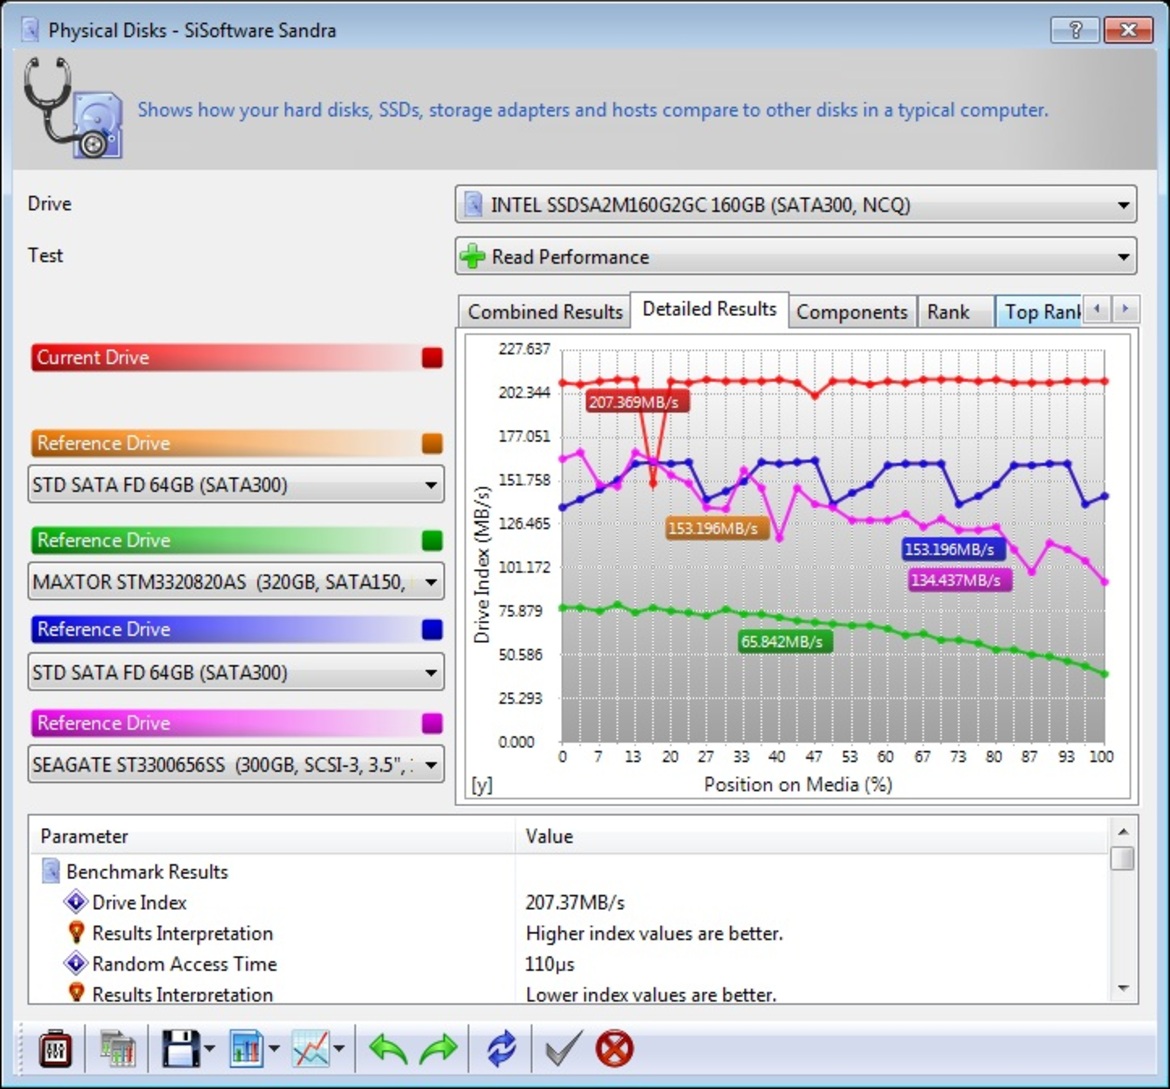1170x1089 pixels.
Task: Open the SEAGATE ST3300656SS reference dropdown
Action: 236,764
